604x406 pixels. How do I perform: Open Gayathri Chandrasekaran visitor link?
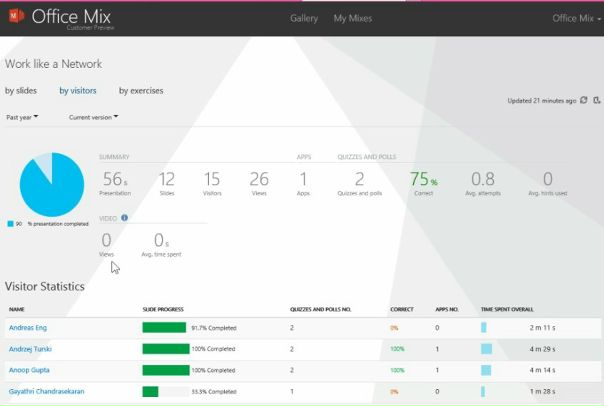(x=47, y=391)
